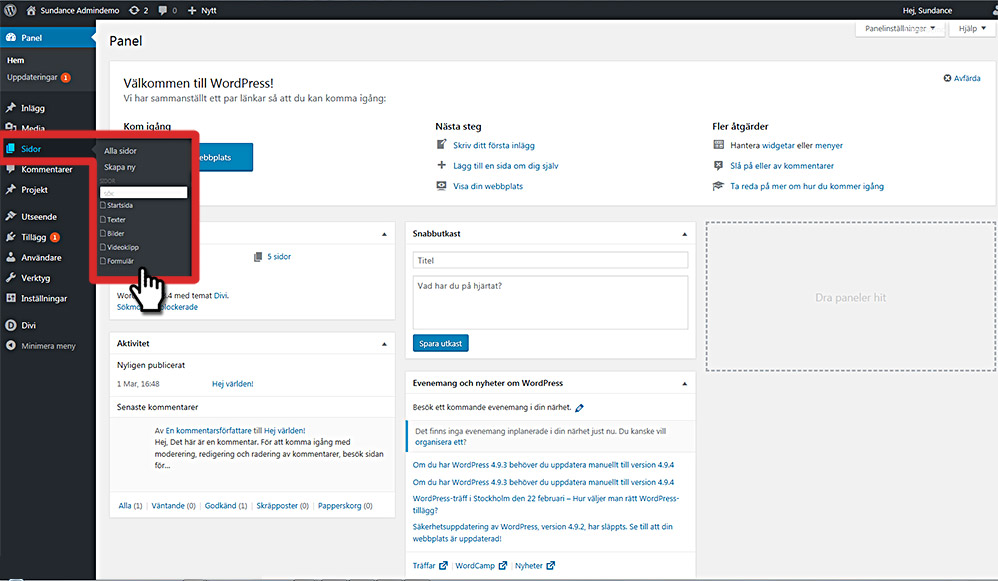Expand the Panelinställningar screen options dropdown
This screenshot has height=581, width=998.
pyautogui.click(x=899, y=29)
